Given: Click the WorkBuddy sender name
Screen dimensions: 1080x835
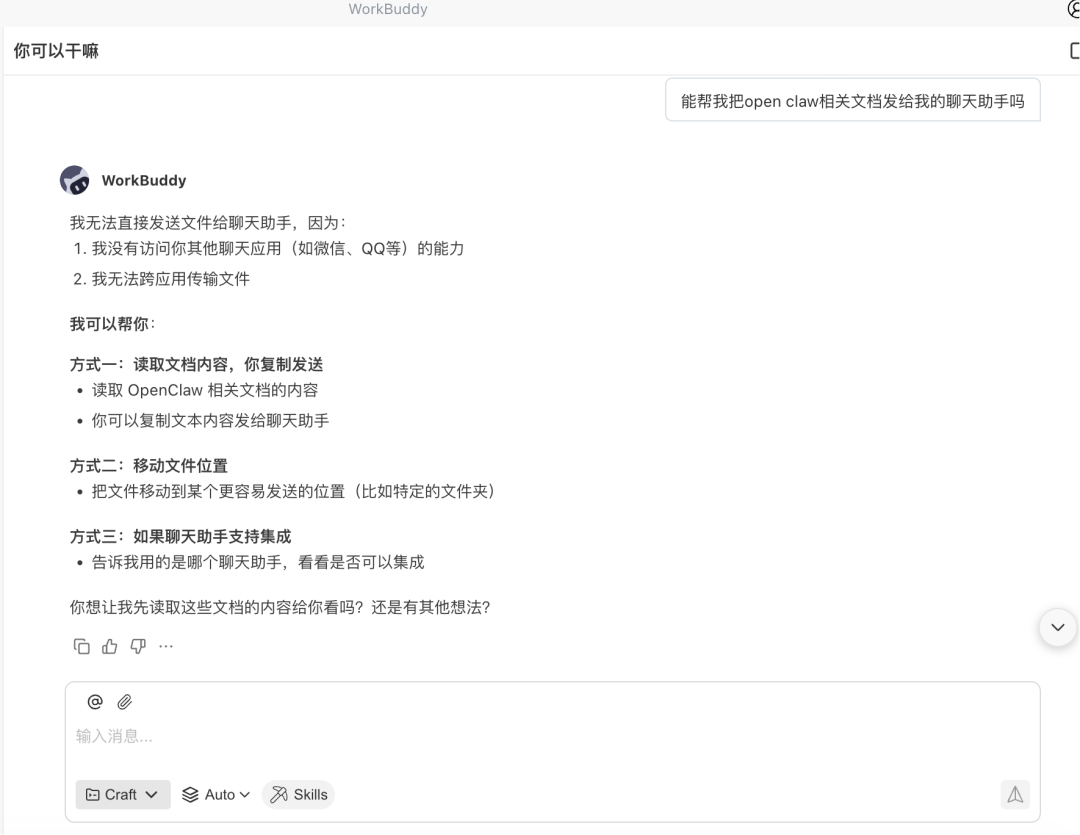Looking at the screenshot, I should [144, 181].
